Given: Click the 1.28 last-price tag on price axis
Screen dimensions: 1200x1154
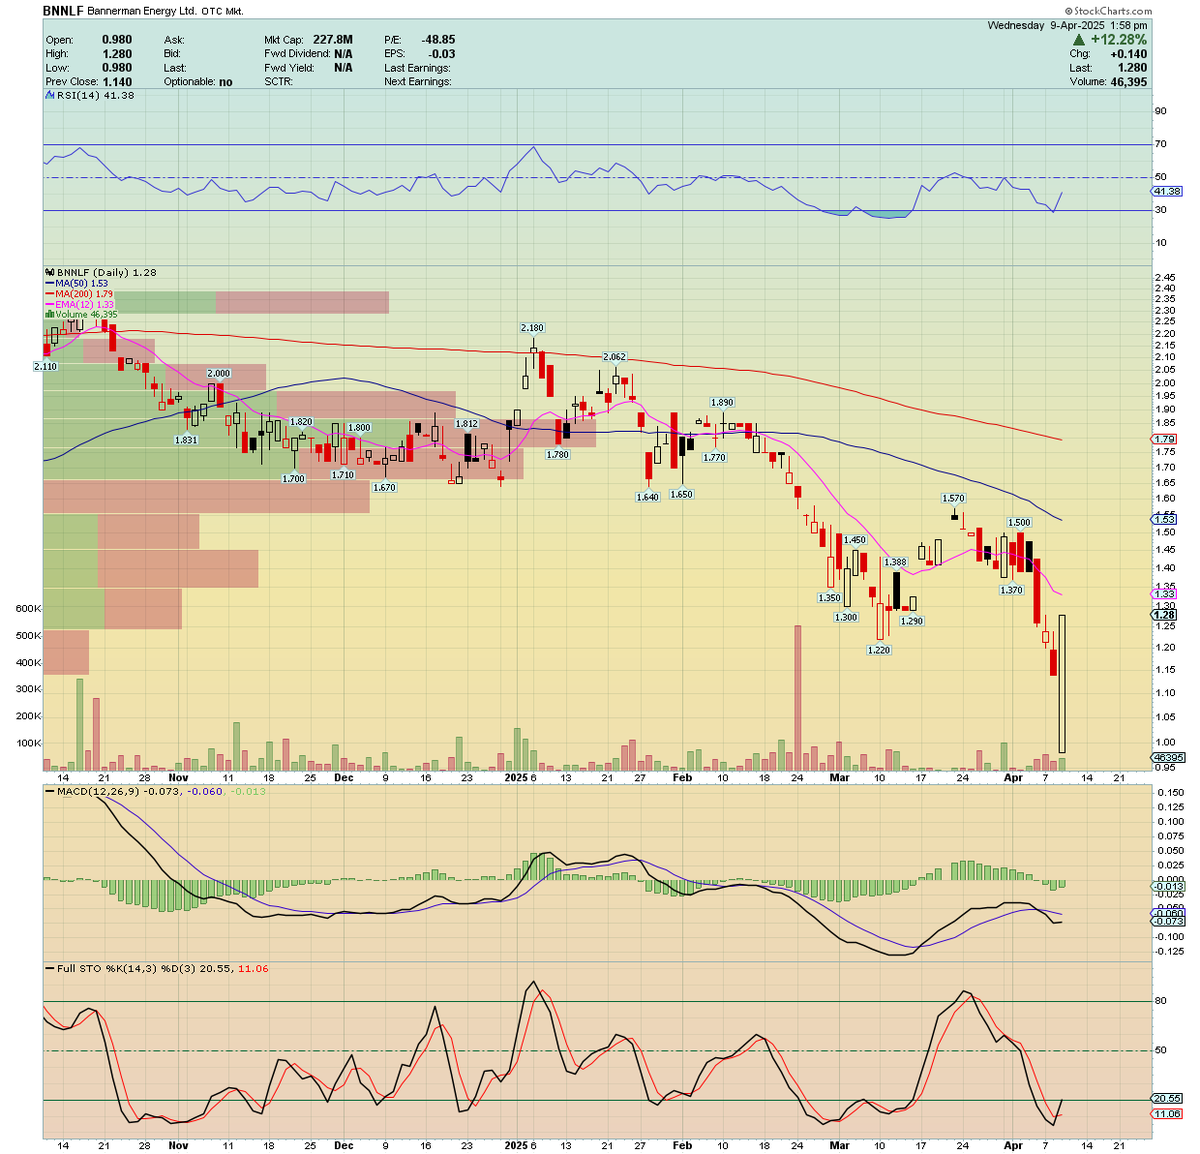Looking at the screenshot, I should [1165, 615].
